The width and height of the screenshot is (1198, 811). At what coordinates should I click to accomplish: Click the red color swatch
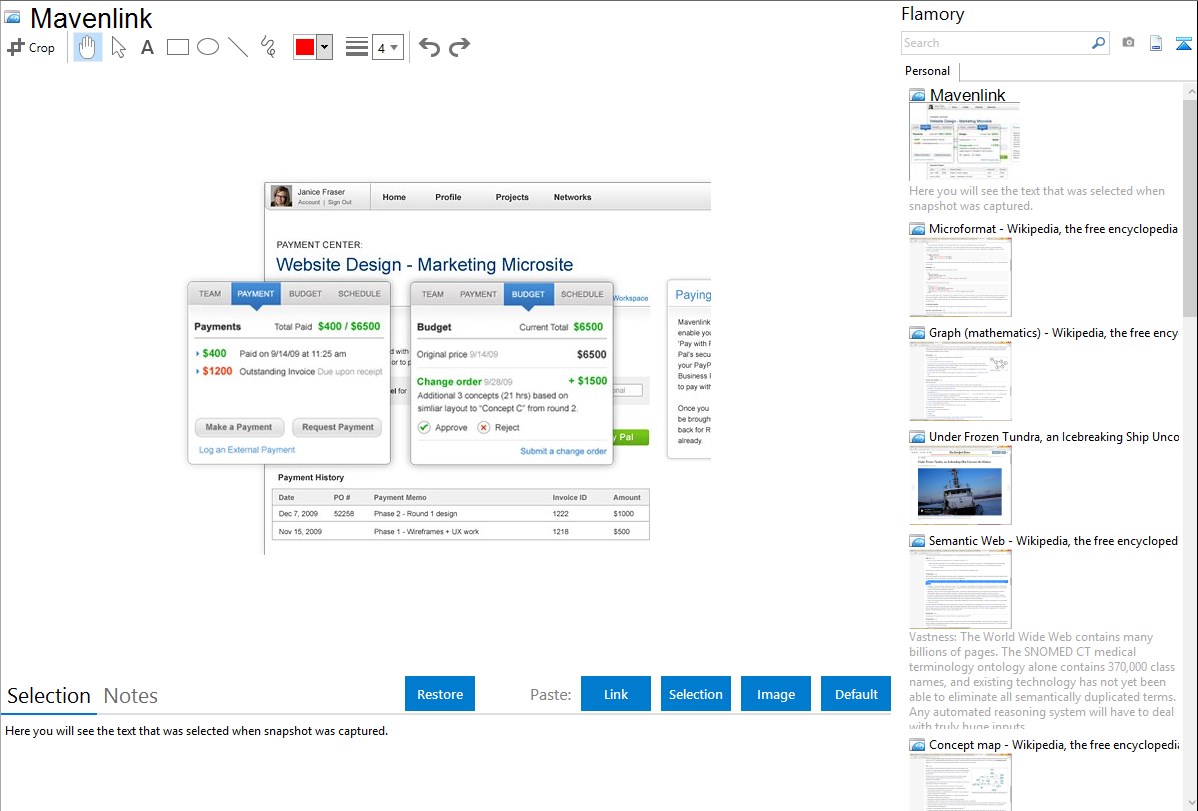coord(305,47)
